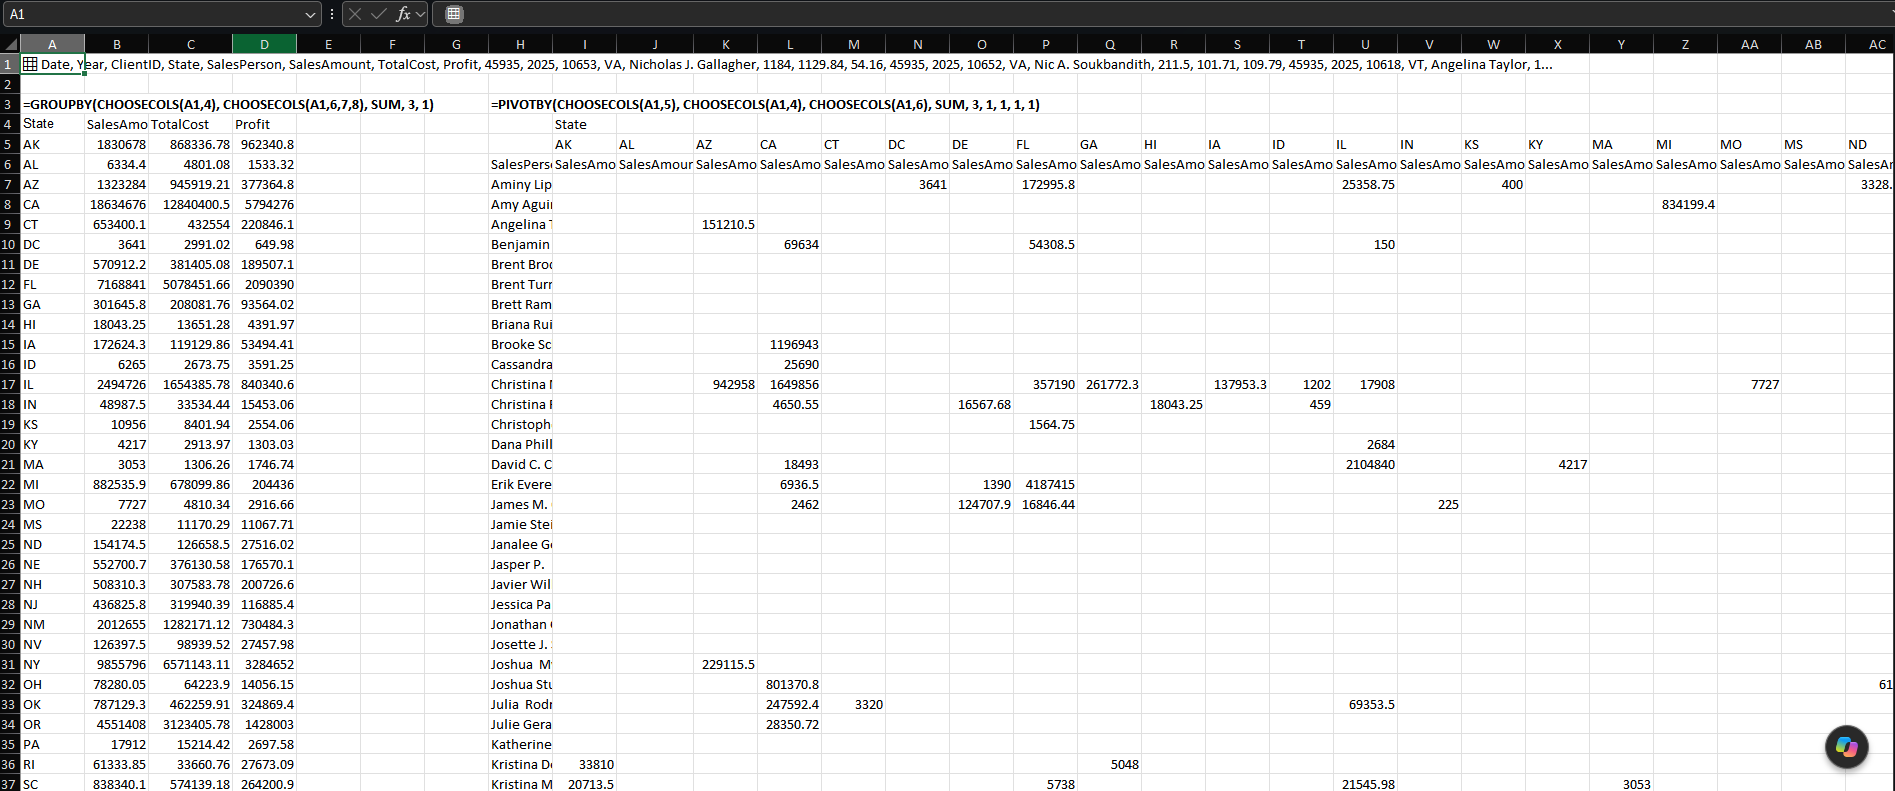Select column header AC
This screenshot has width=1895, height=791.
pos(1870,44)
